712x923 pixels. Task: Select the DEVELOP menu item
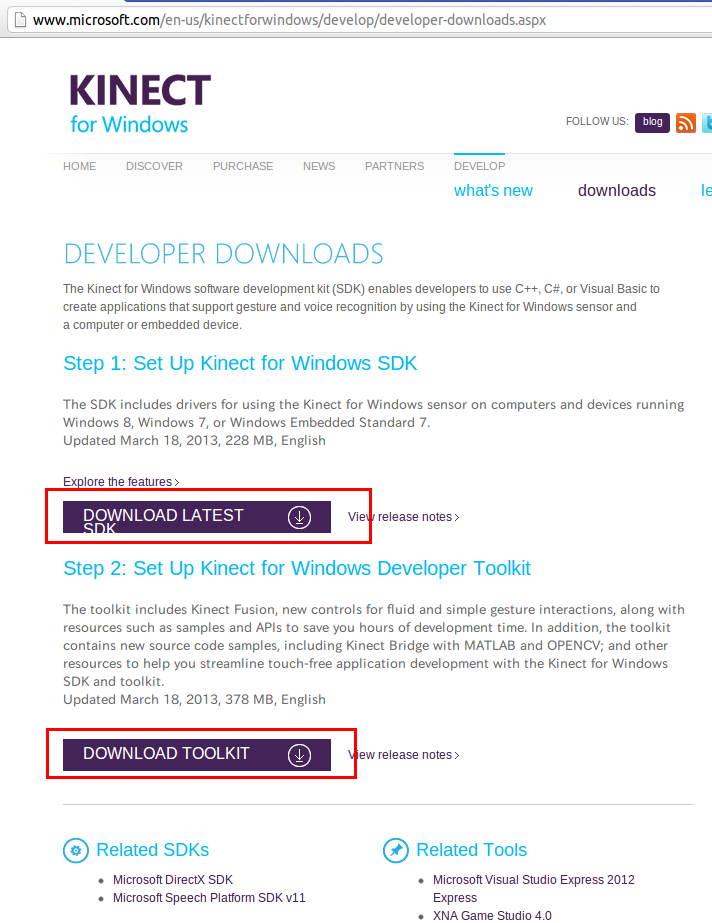tap(480, 166)
